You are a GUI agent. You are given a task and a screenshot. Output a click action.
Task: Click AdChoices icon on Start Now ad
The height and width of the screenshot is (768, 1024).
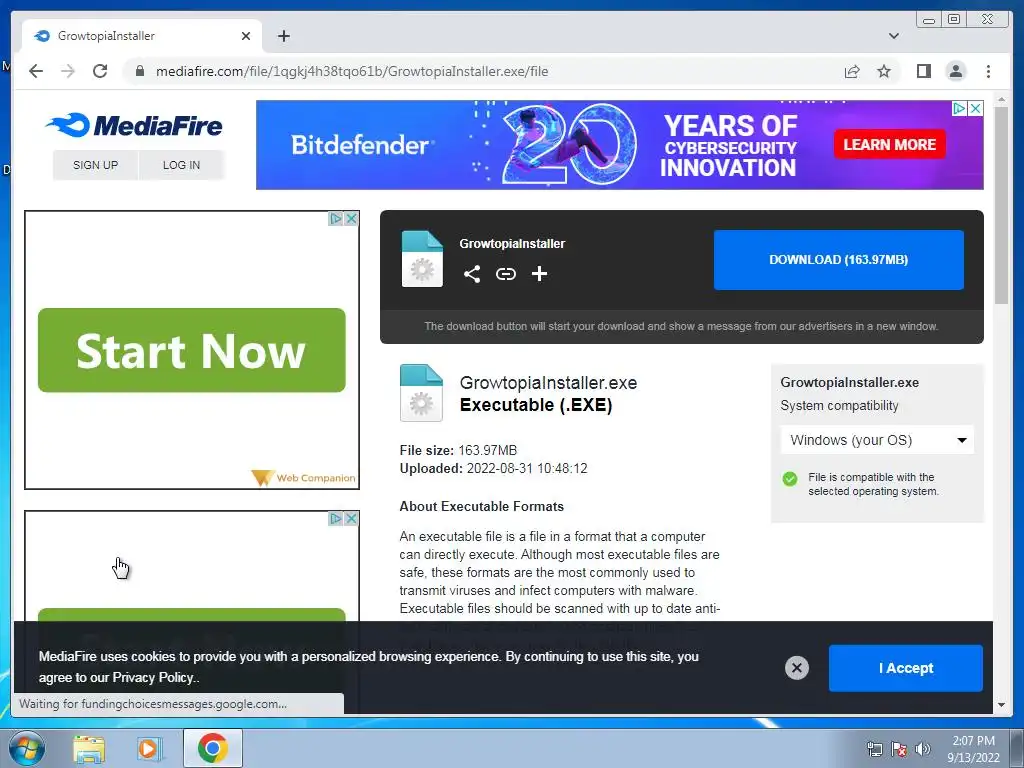336,219
